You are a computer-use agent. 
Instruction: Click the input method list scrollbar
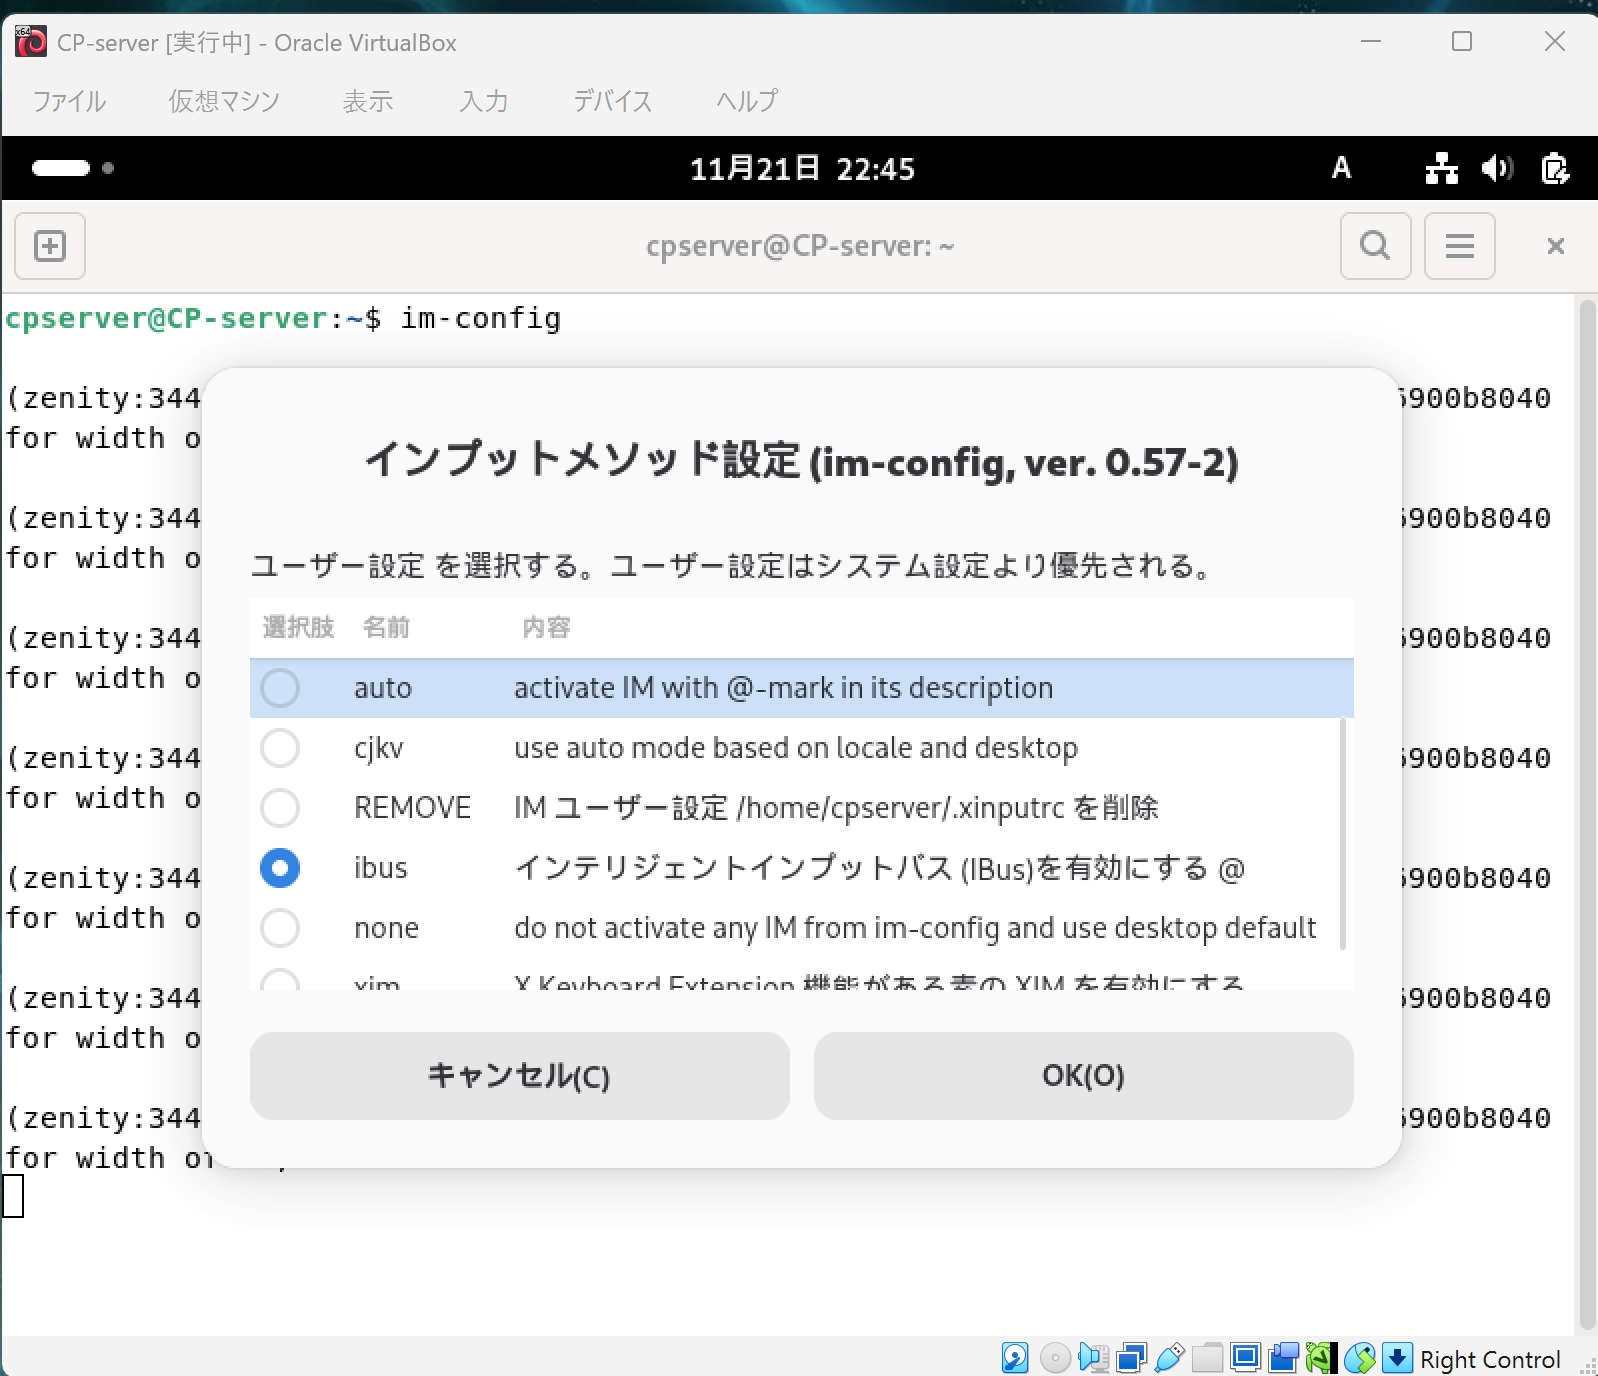pyautogui.click(x=1342, y=834)
